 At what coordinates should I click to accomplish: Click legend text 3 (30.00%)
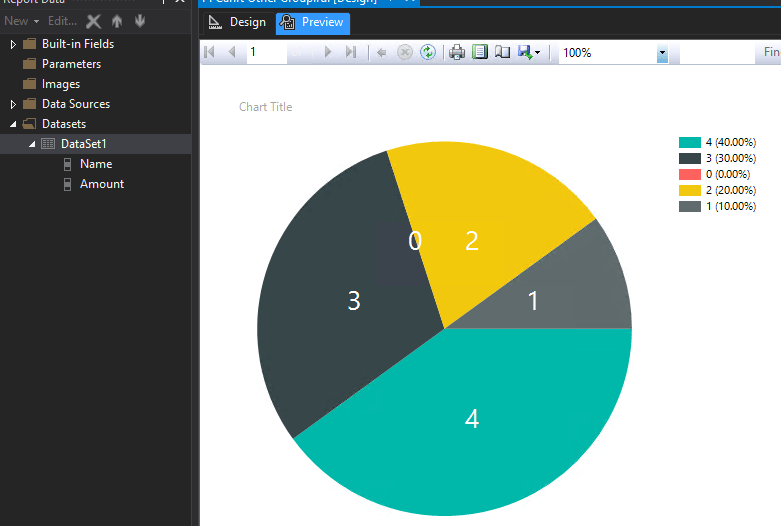731,158
